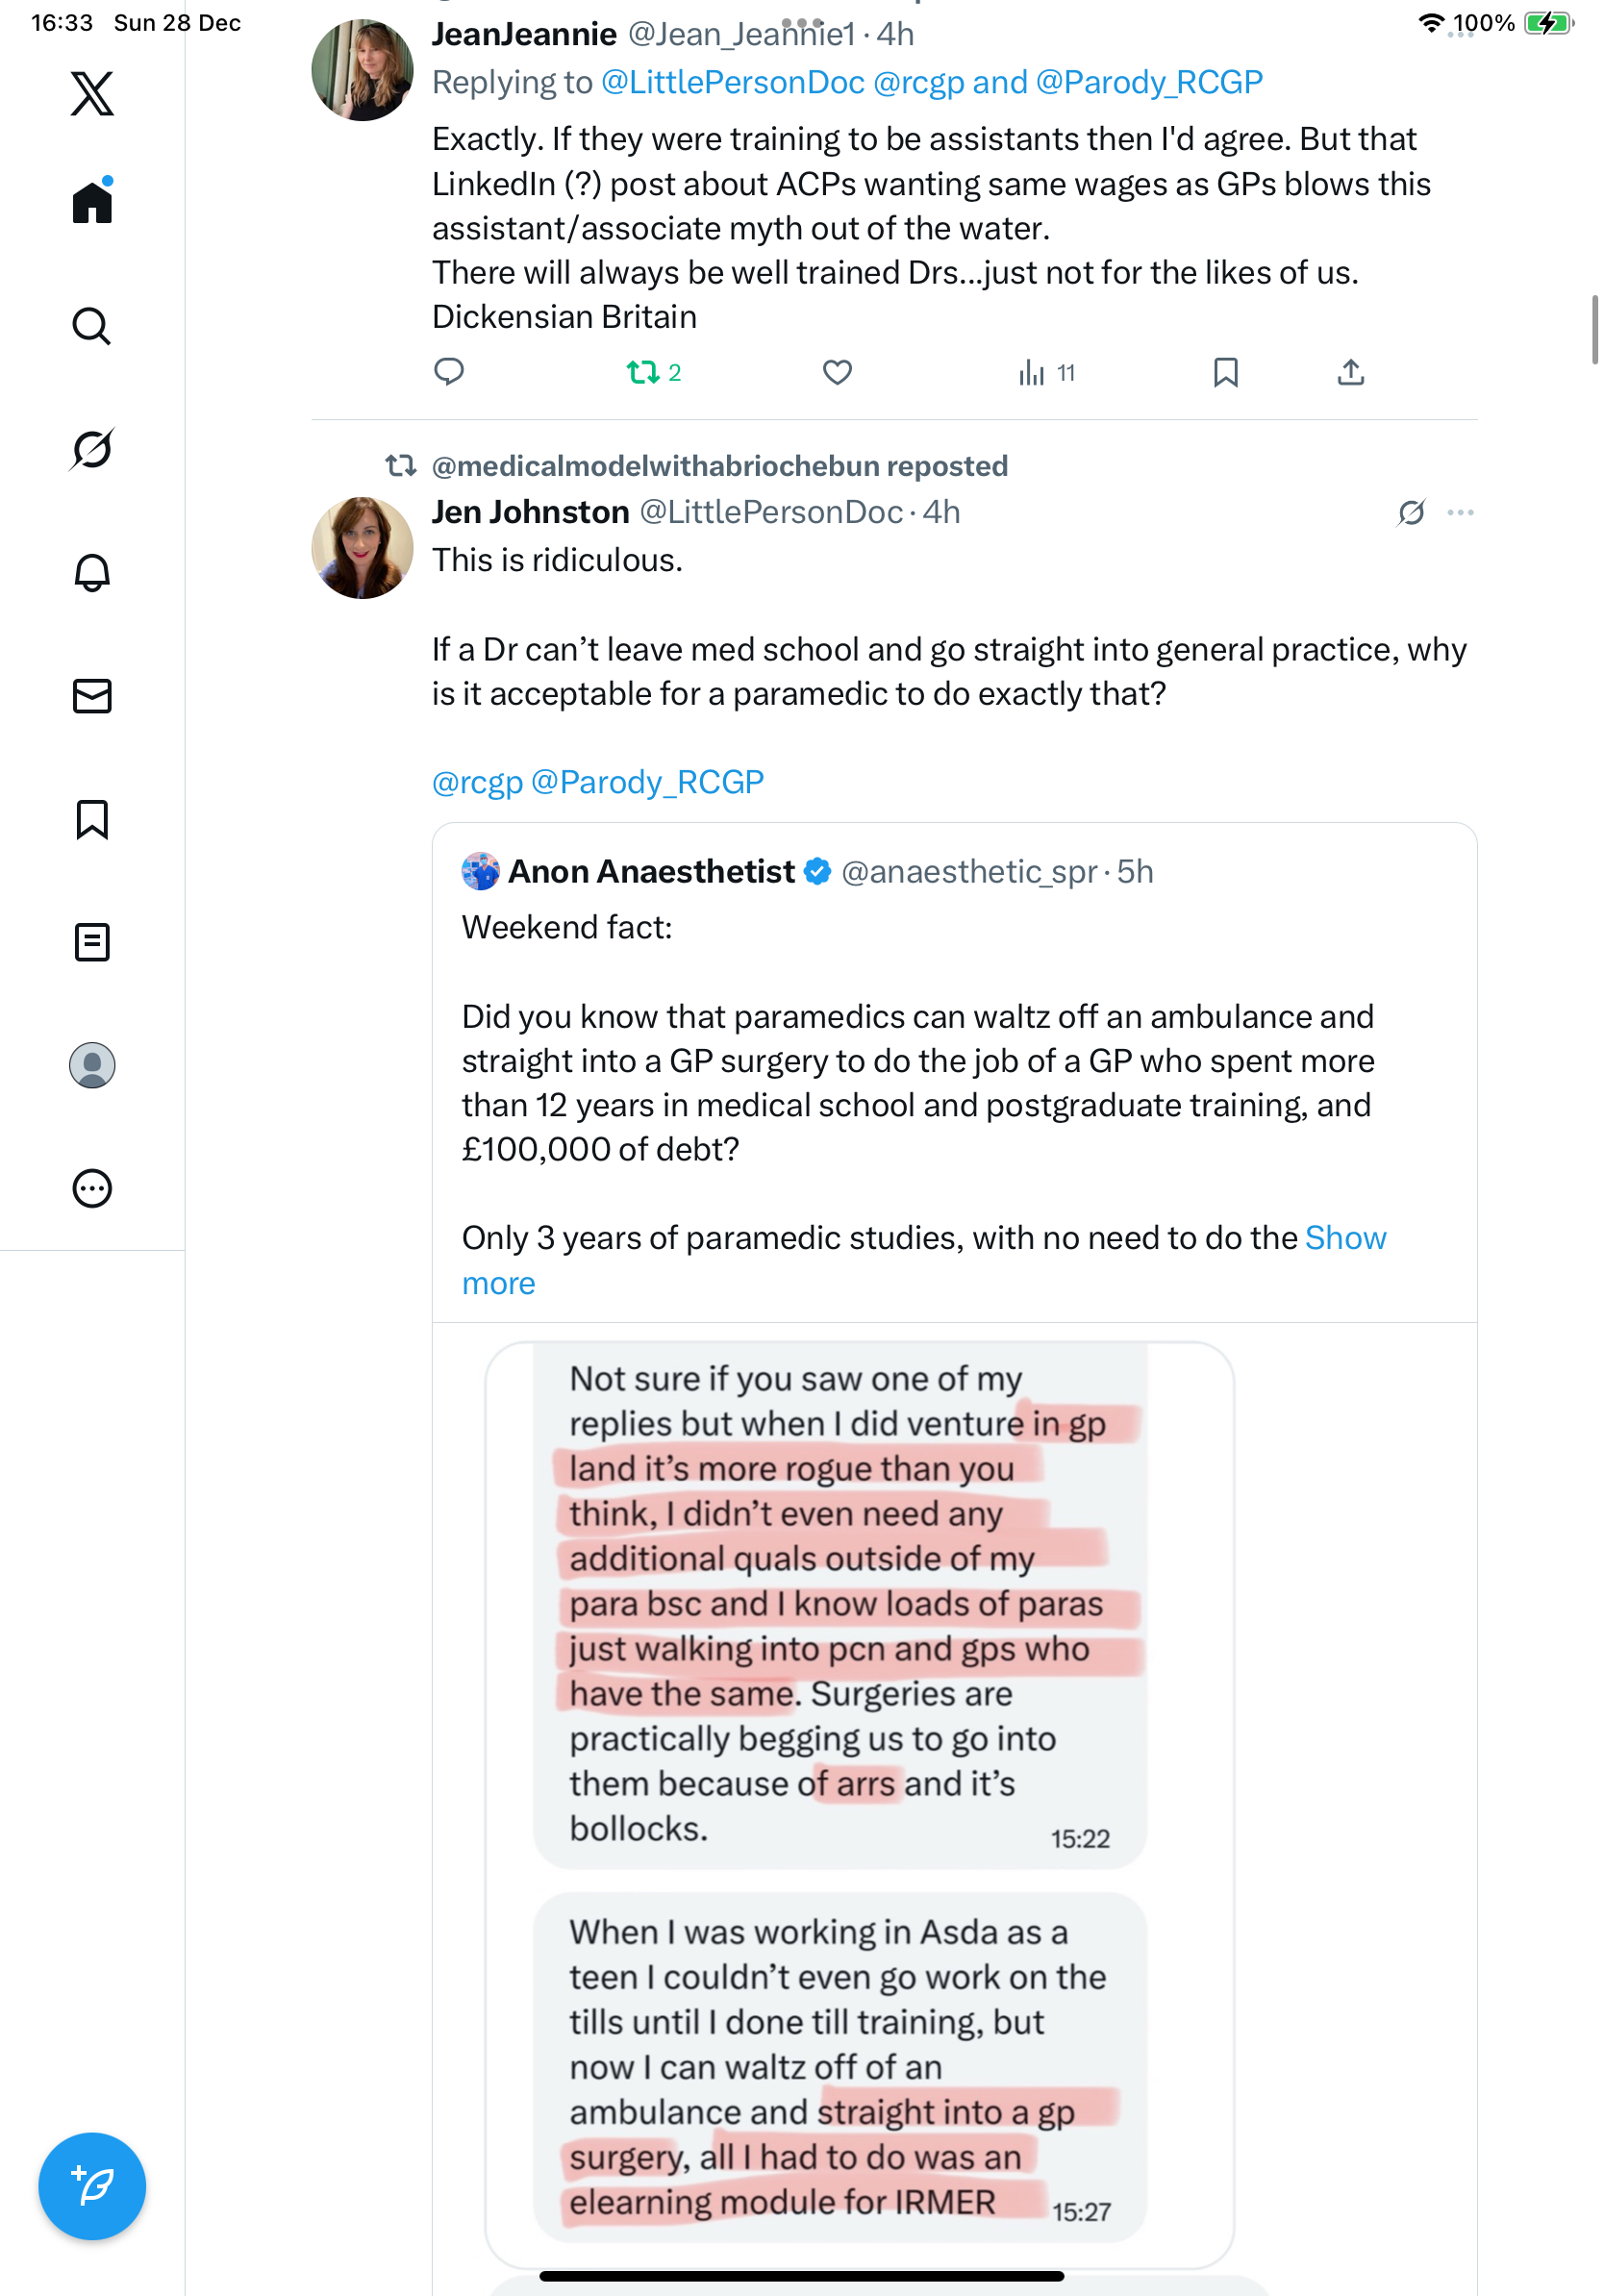This screenshot has height=2296, width=1604.
Task: Like JeanJeannie's reply
Action: click(x=837, y=373)
